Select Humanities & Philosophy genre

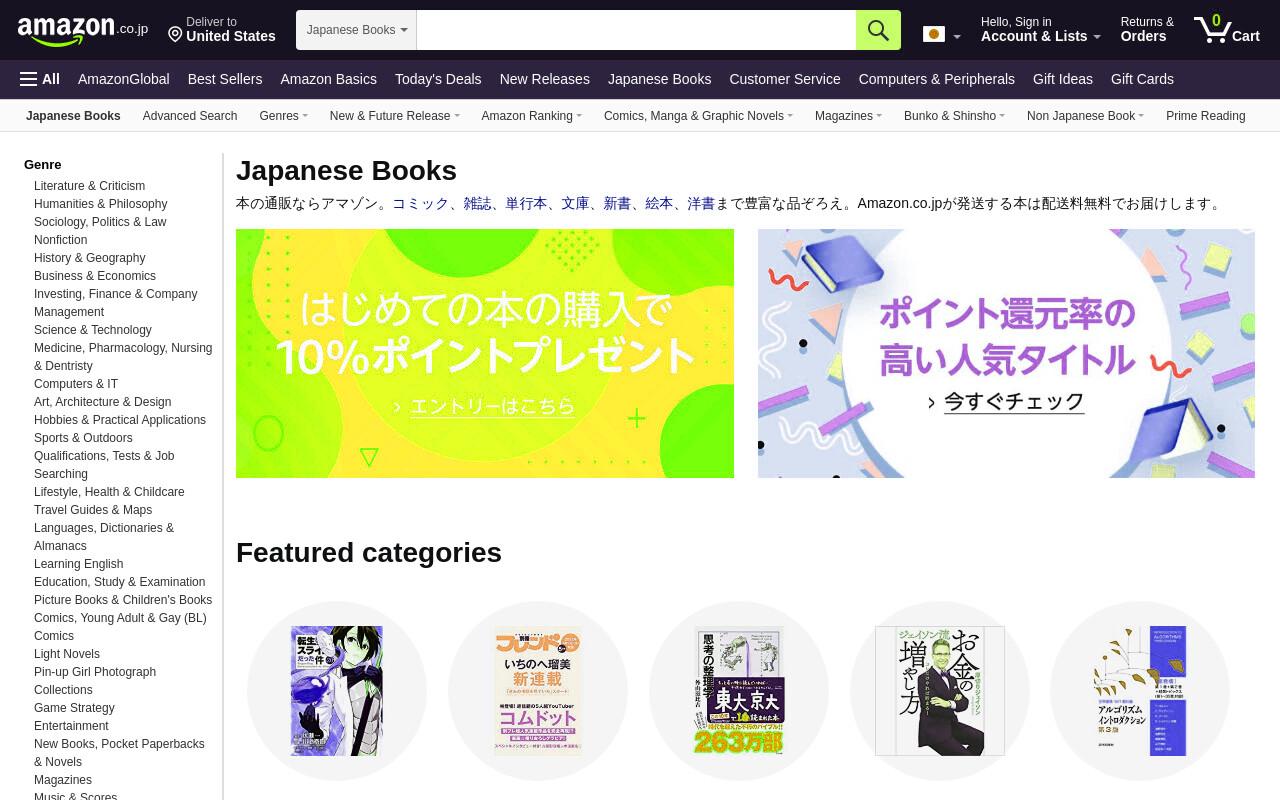click(100, 204)
